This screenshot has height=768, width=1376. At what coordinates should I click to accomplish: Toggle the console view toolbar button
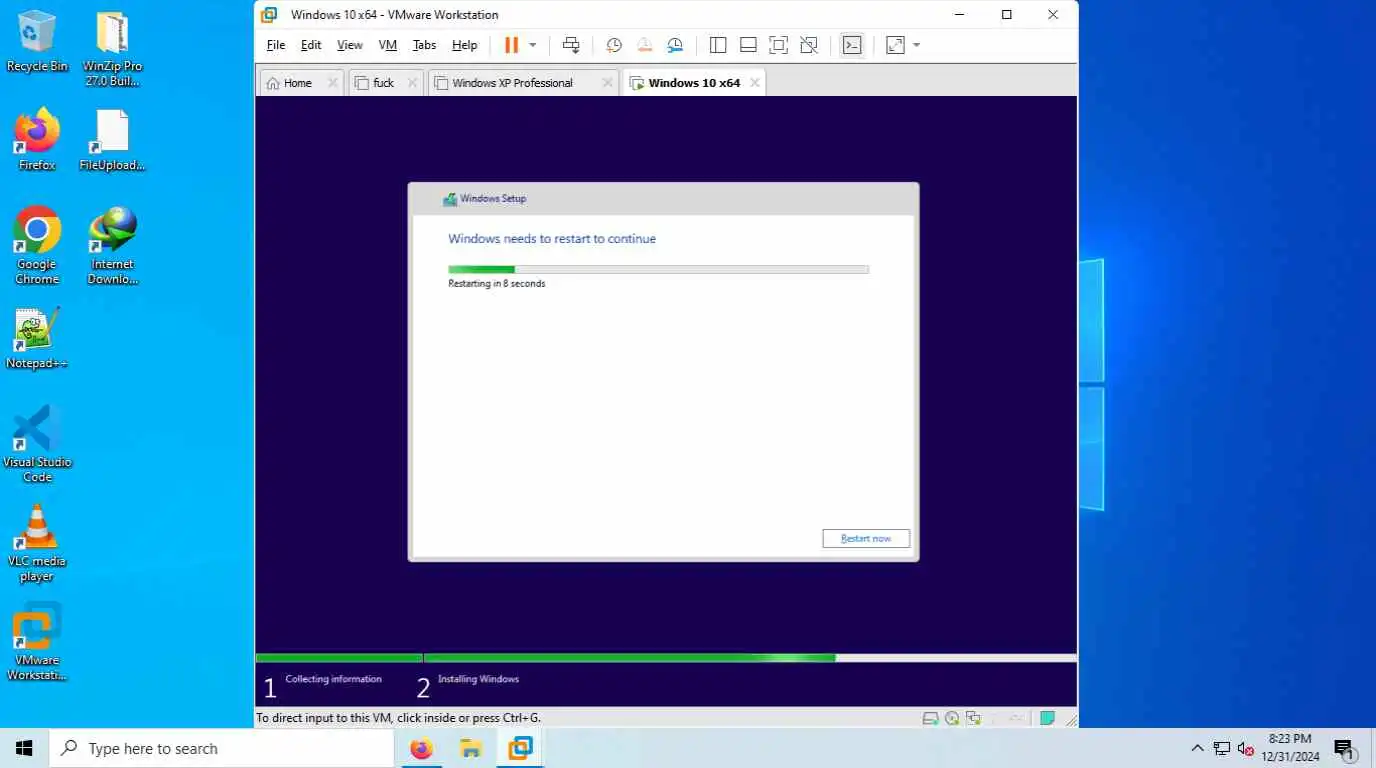(x=852, y=45)
